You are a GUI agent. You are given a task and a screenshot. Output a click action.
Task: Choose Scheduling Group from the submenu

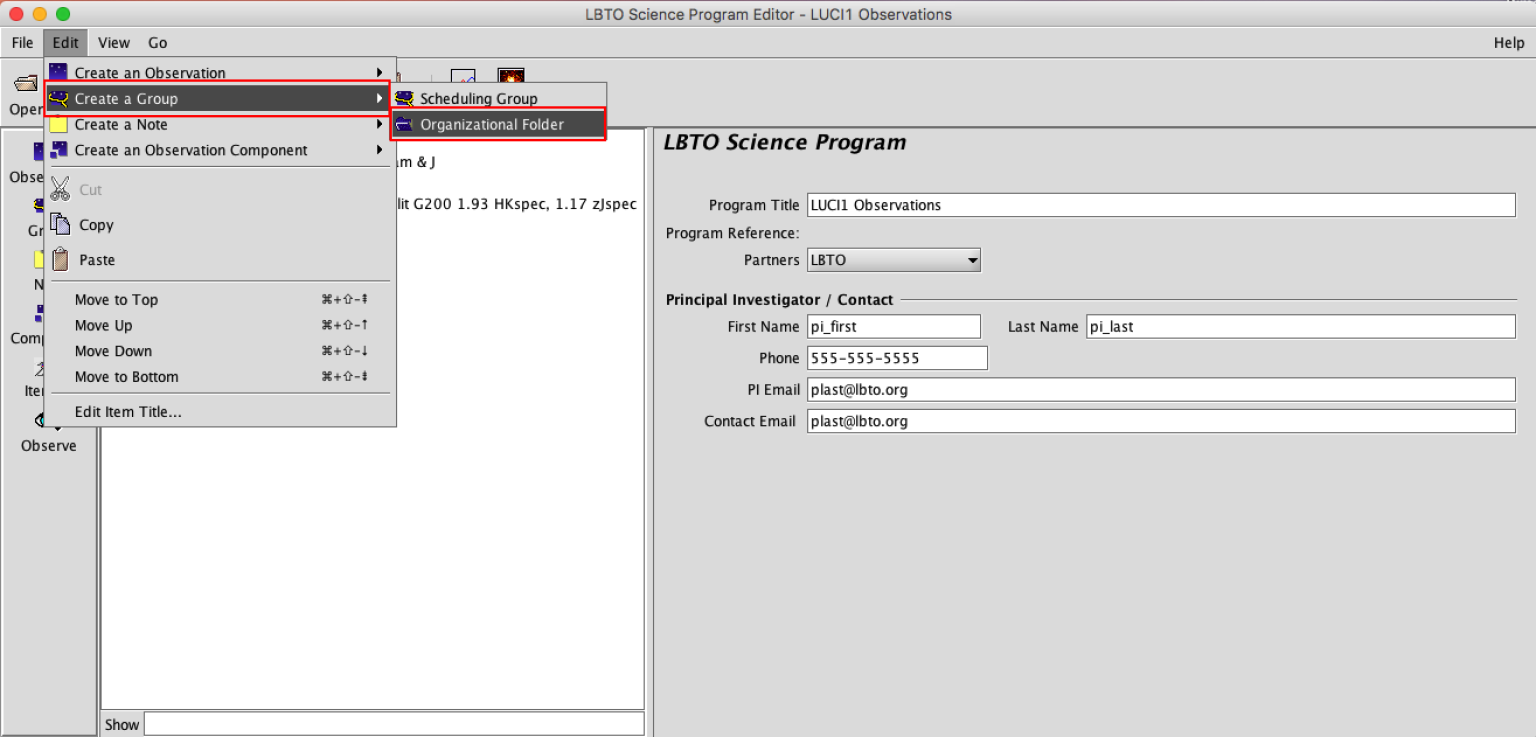(x=498, y=99)
